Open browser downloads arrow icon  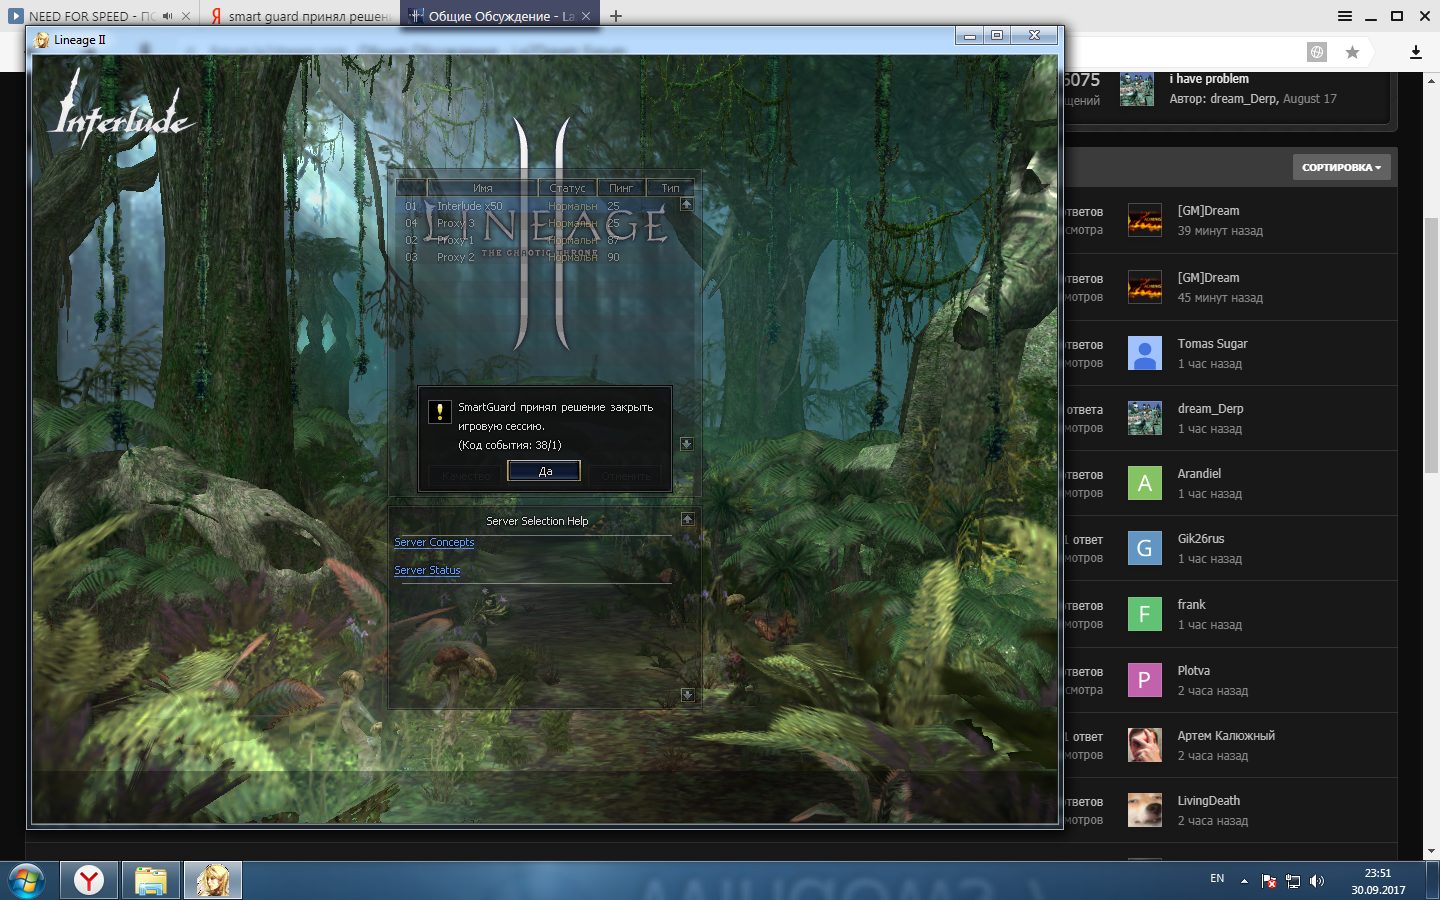pyautogui.click(x=1415, y=52)
